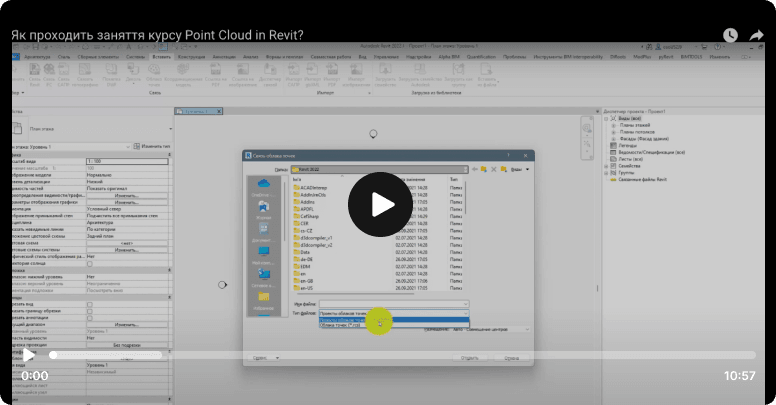Click the video progress bar handle
This screenshot has height=405, width=776.
[x=53, y=355]
